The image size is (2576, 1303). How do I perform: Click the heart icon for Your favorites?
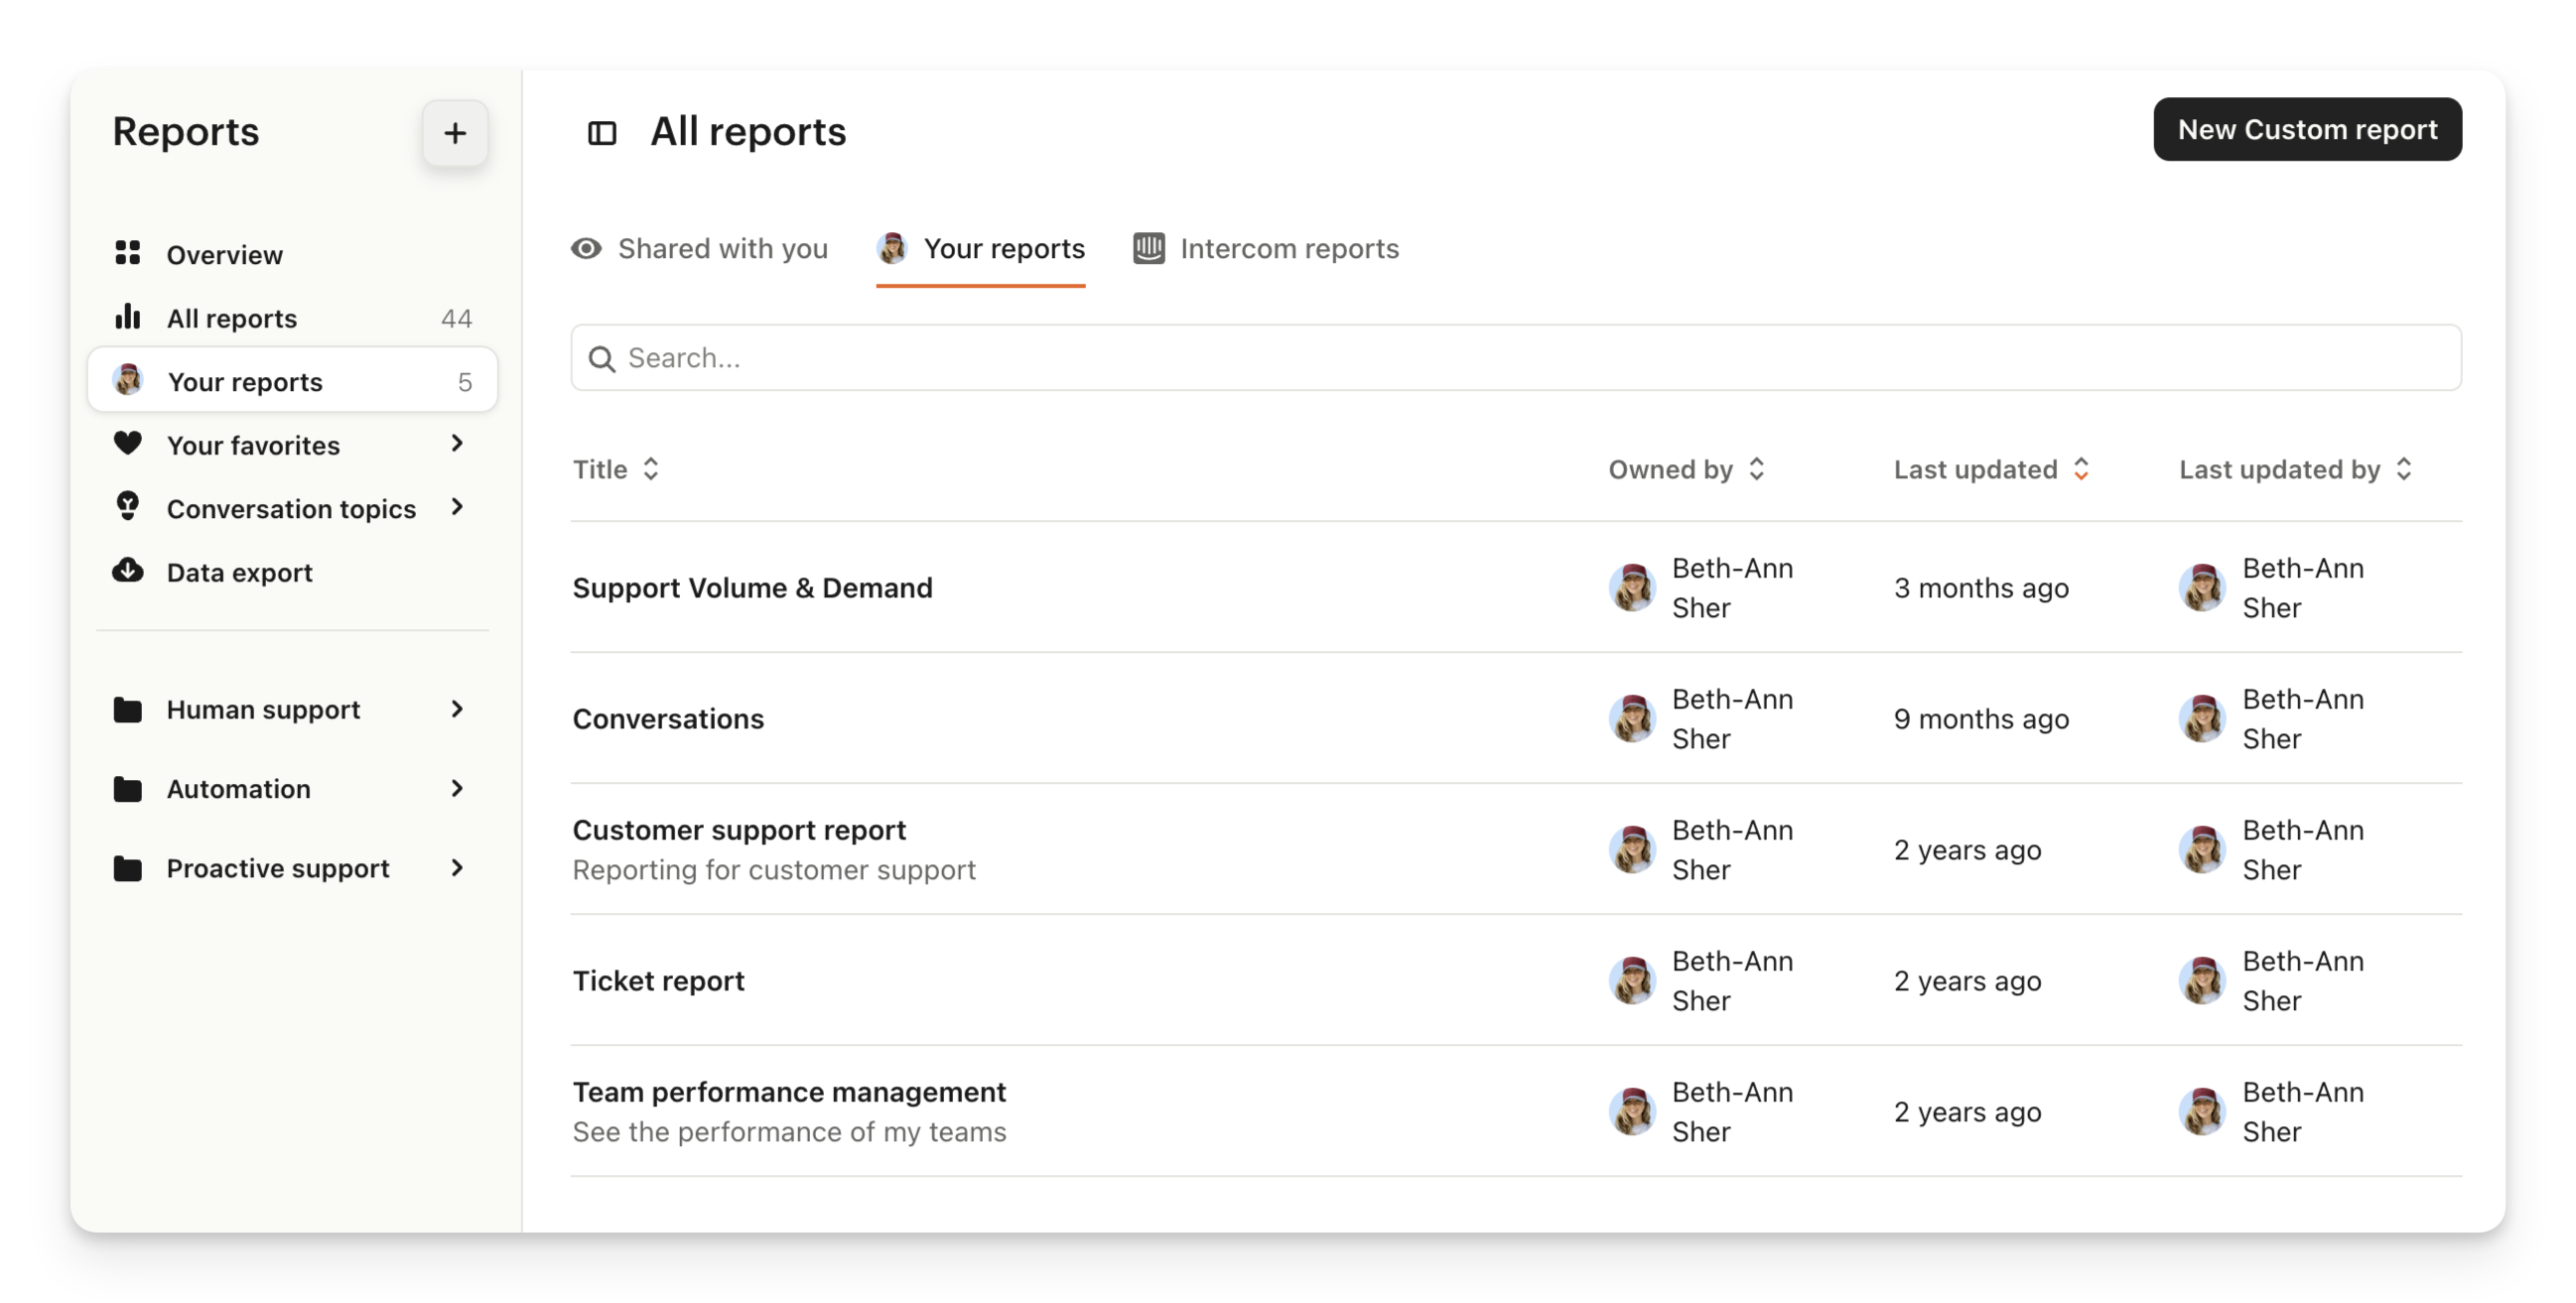tap(128, 443)
